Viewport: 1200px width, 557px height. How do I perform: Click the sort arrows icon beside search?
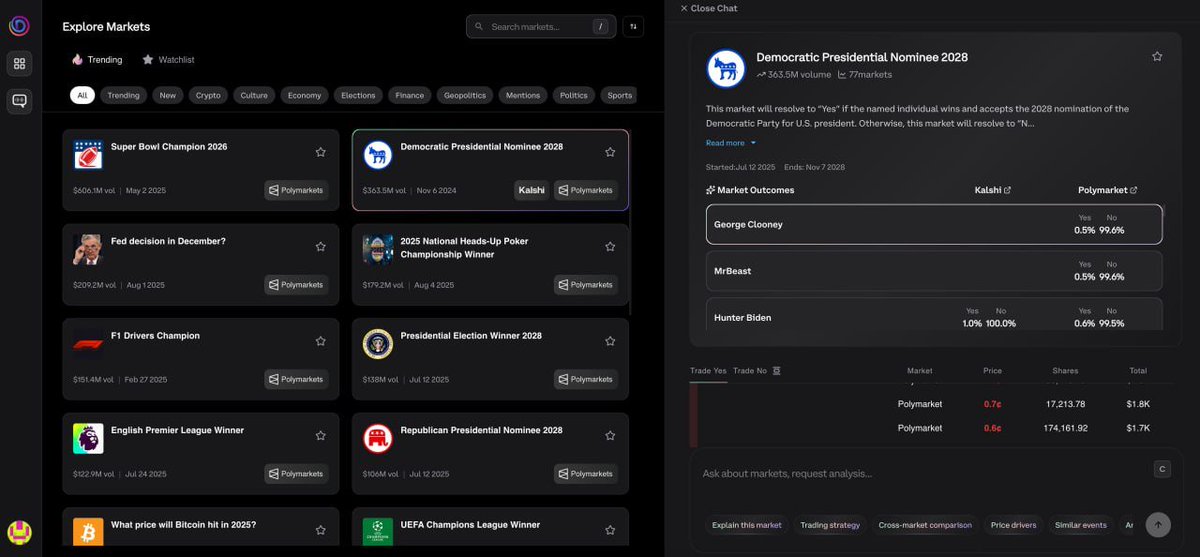pyautogui.click(x=633, y=27)
